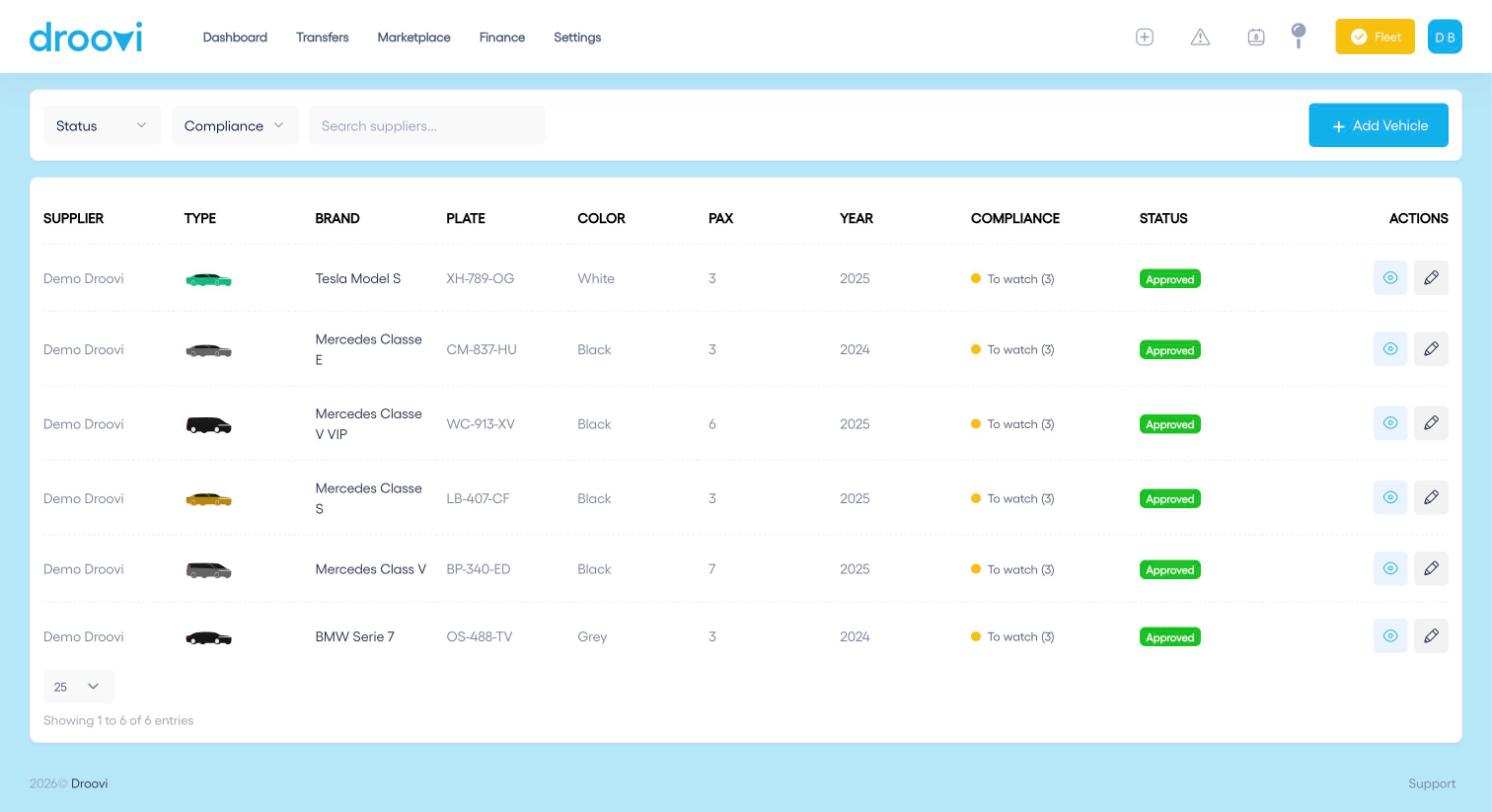Click the COMPLIANCE column header
This screenshot has height=812, width=1492.
pos(1015,218)
